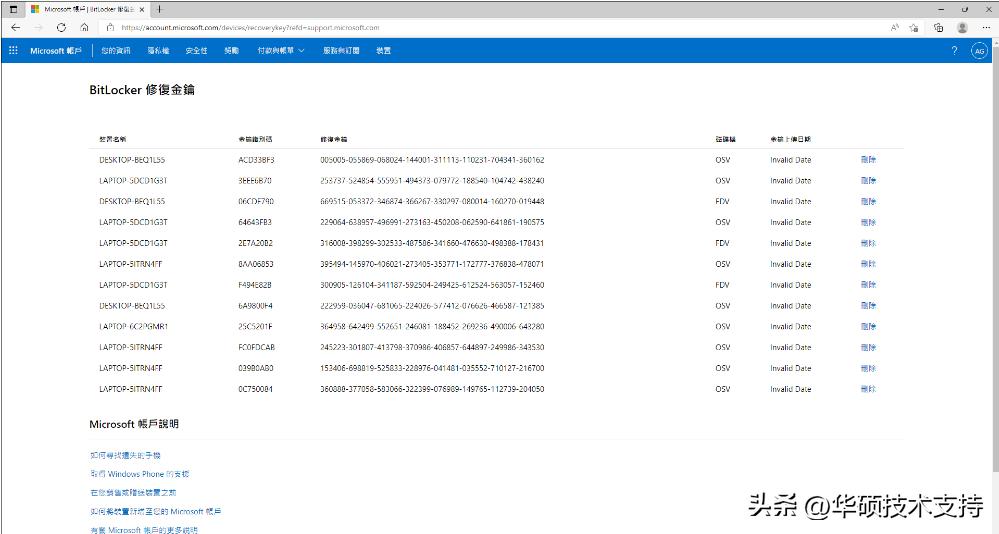Open the 安全性 menu item

point(196,50)
